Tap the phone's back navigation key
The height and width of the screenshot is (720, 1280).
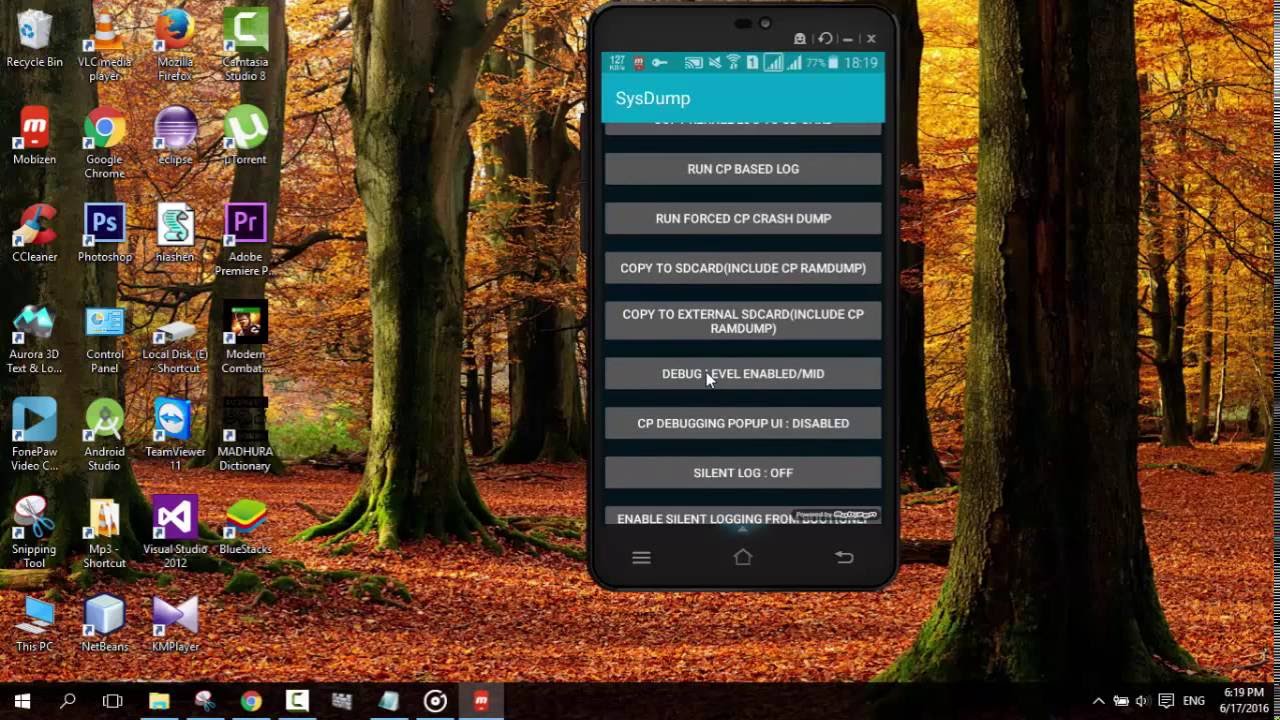[x=844, y=558]
